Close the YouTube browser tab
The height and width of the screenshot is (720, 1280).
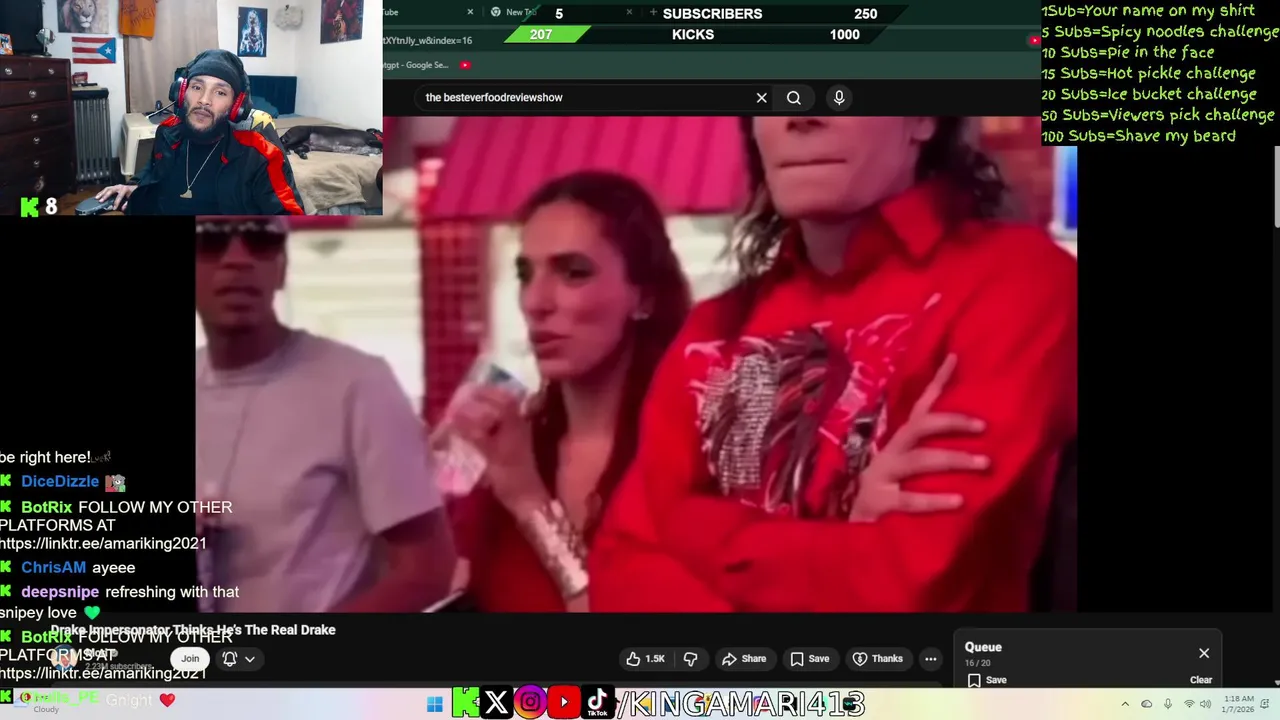pos(470,12)
